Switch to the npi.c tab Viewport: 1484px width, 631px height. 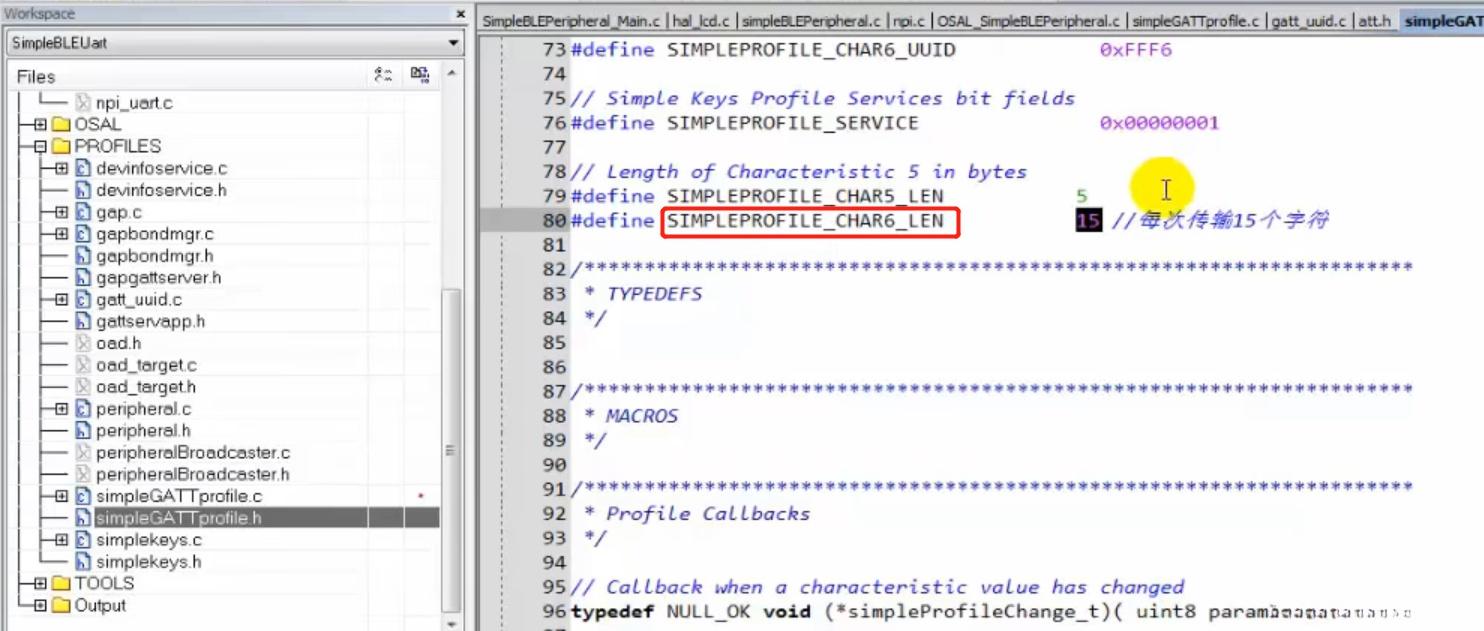pyautogui.click(x=909, y=21)
